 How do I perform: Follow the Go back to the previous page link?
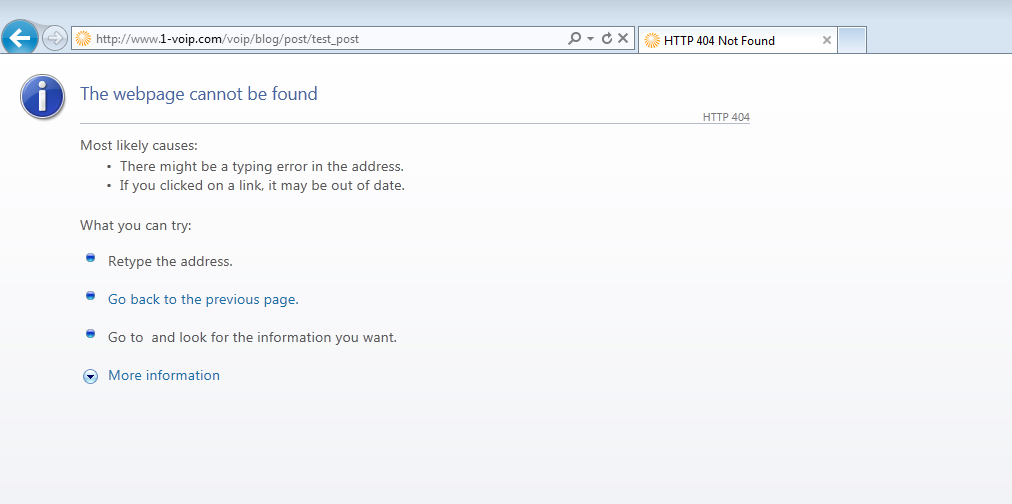[203, 299]
